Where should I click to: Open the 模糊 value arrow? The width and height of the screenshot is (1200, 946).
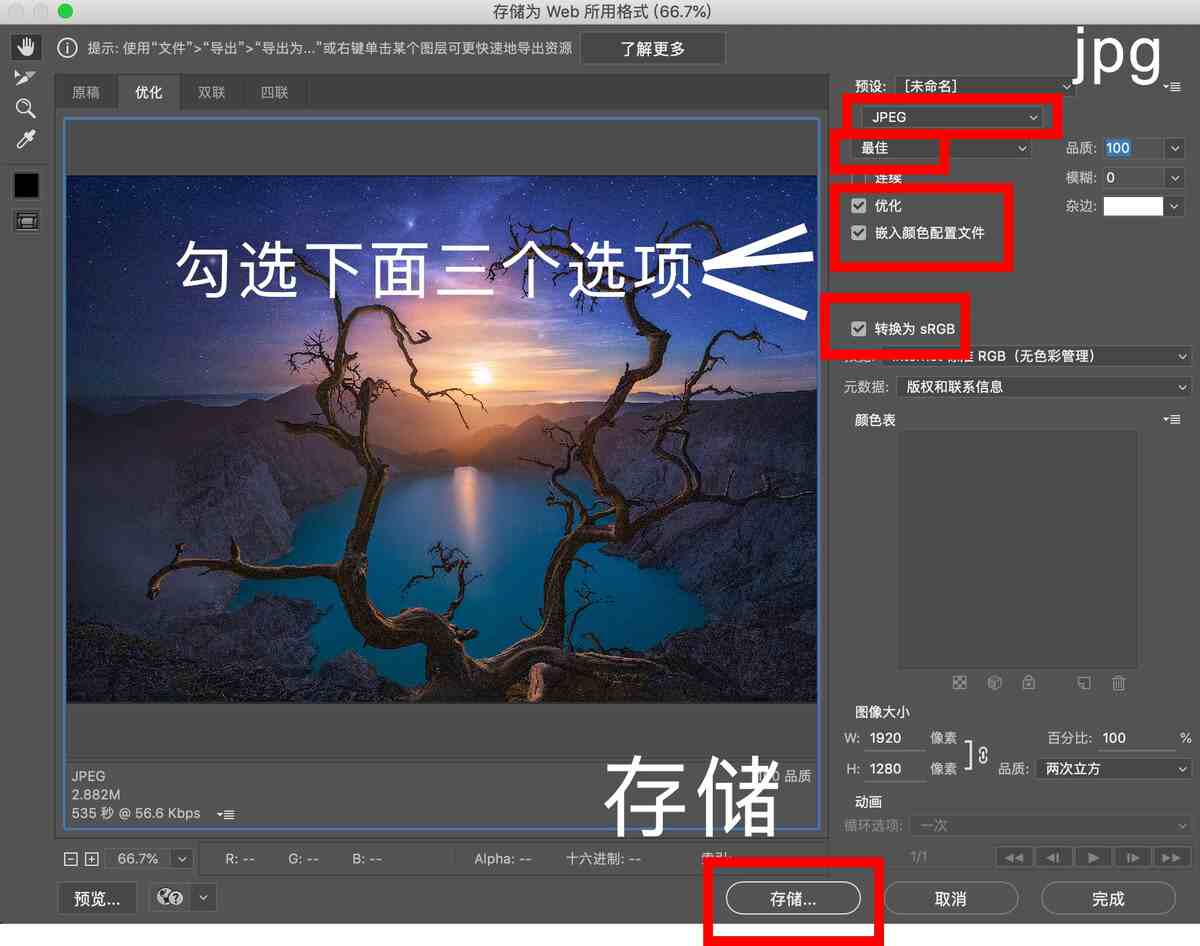[1175, 178]
